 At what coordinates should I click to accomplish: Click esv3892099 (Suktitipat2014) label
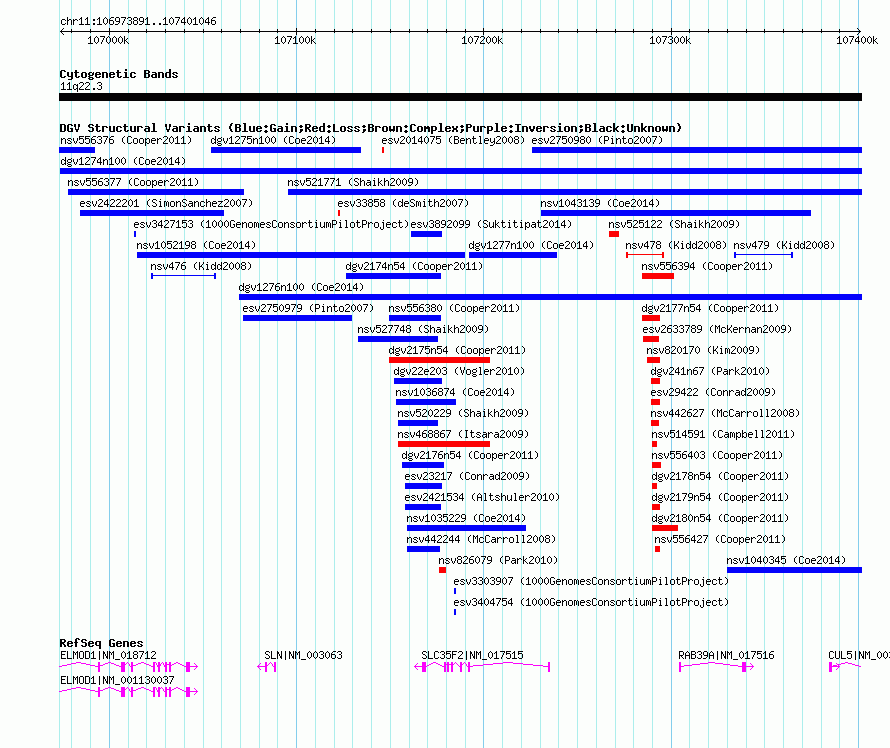[491, 224]
